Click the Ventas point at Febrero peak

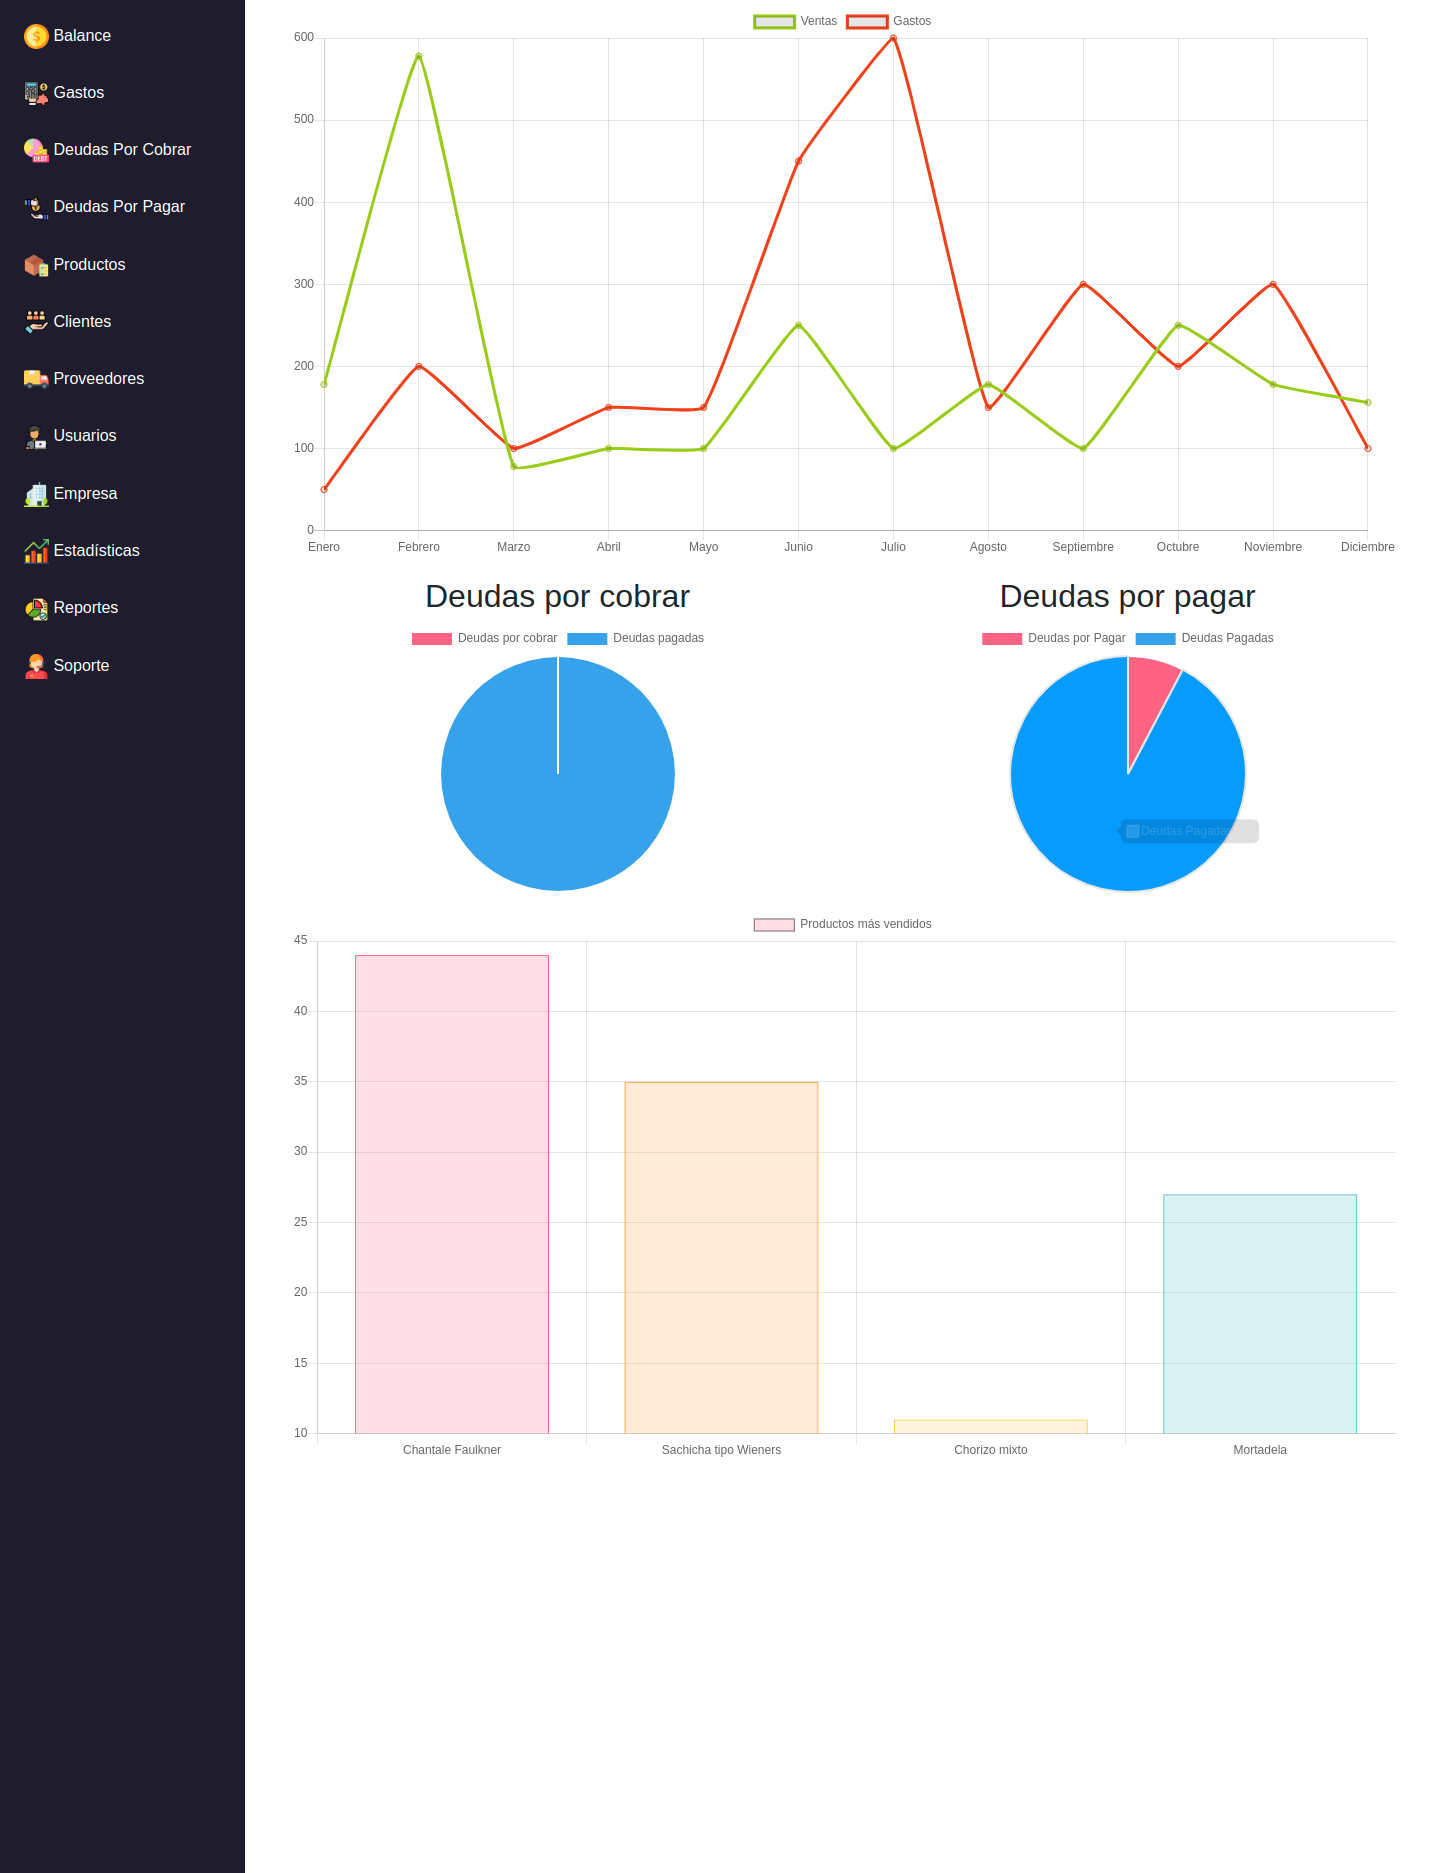[419, 56]
